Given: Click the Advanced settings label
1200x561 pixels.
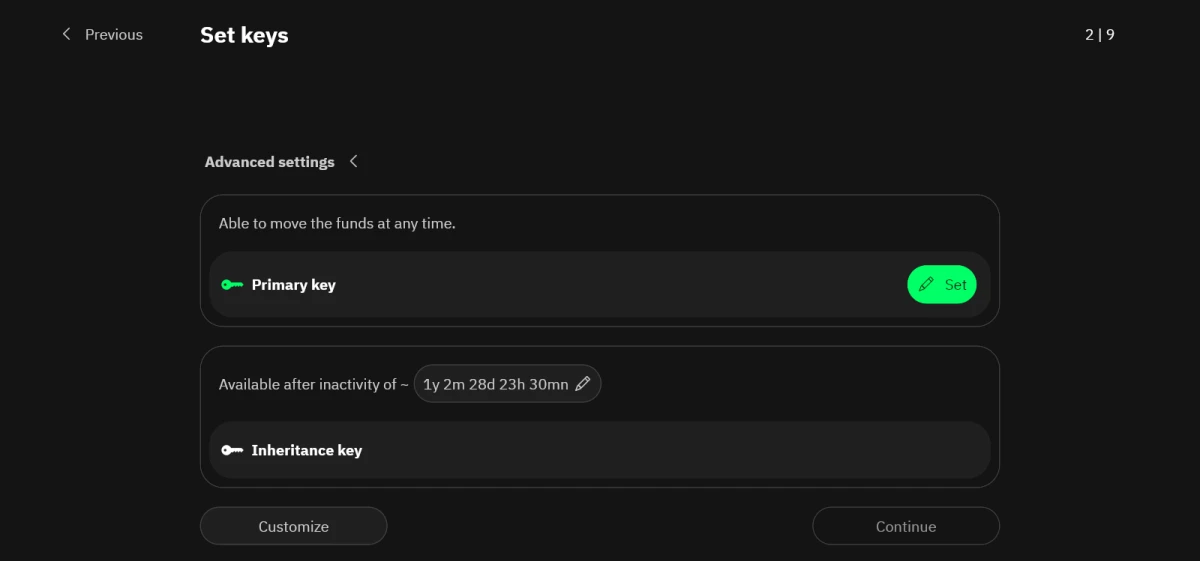Looking at the screenshot, I should [x=269, y=162].
